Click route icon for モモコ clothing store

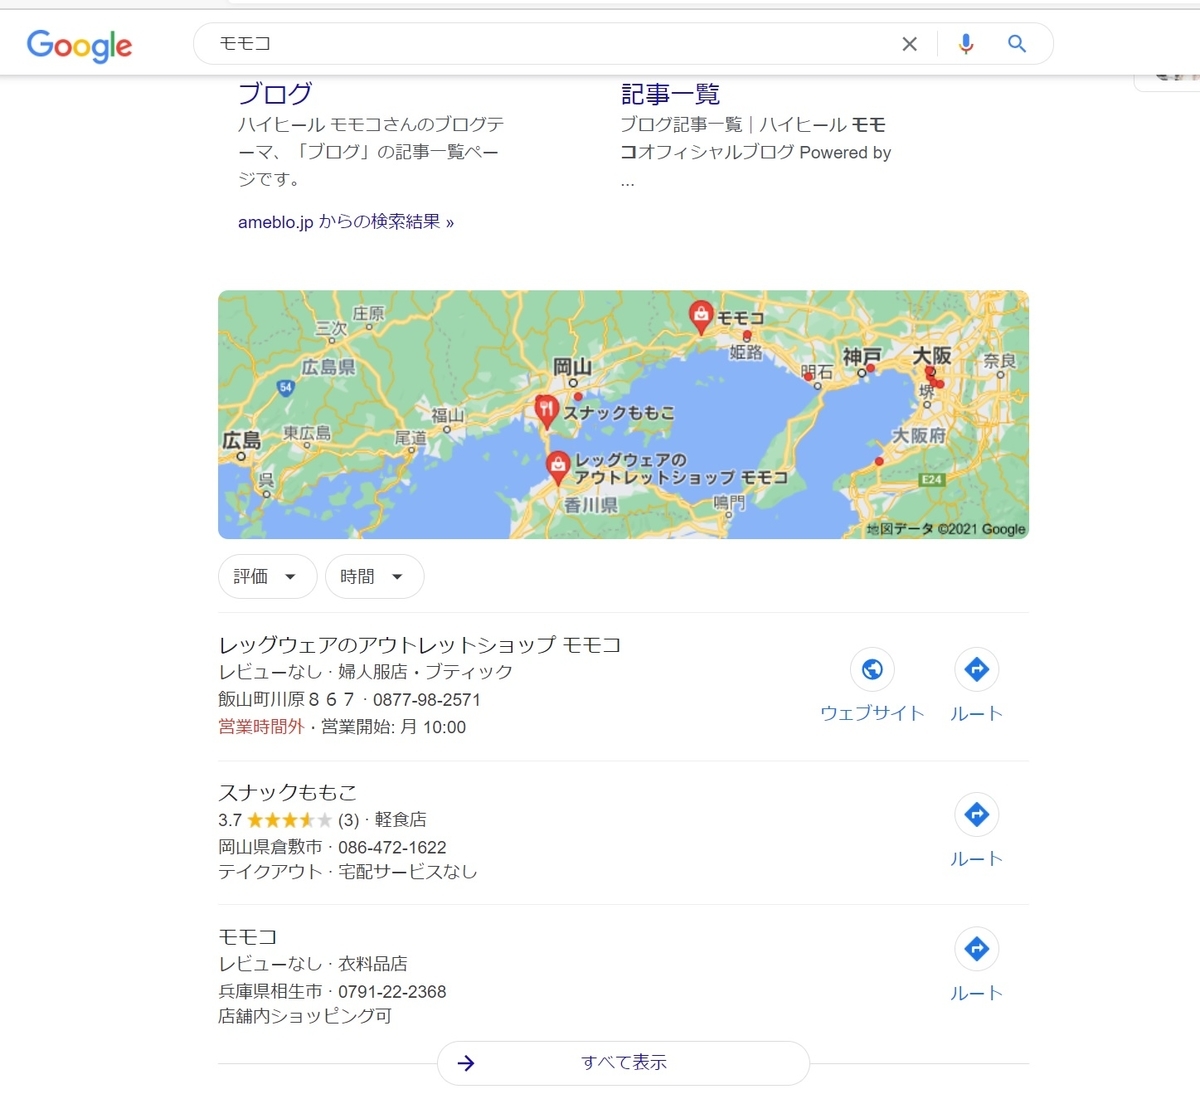976,948
